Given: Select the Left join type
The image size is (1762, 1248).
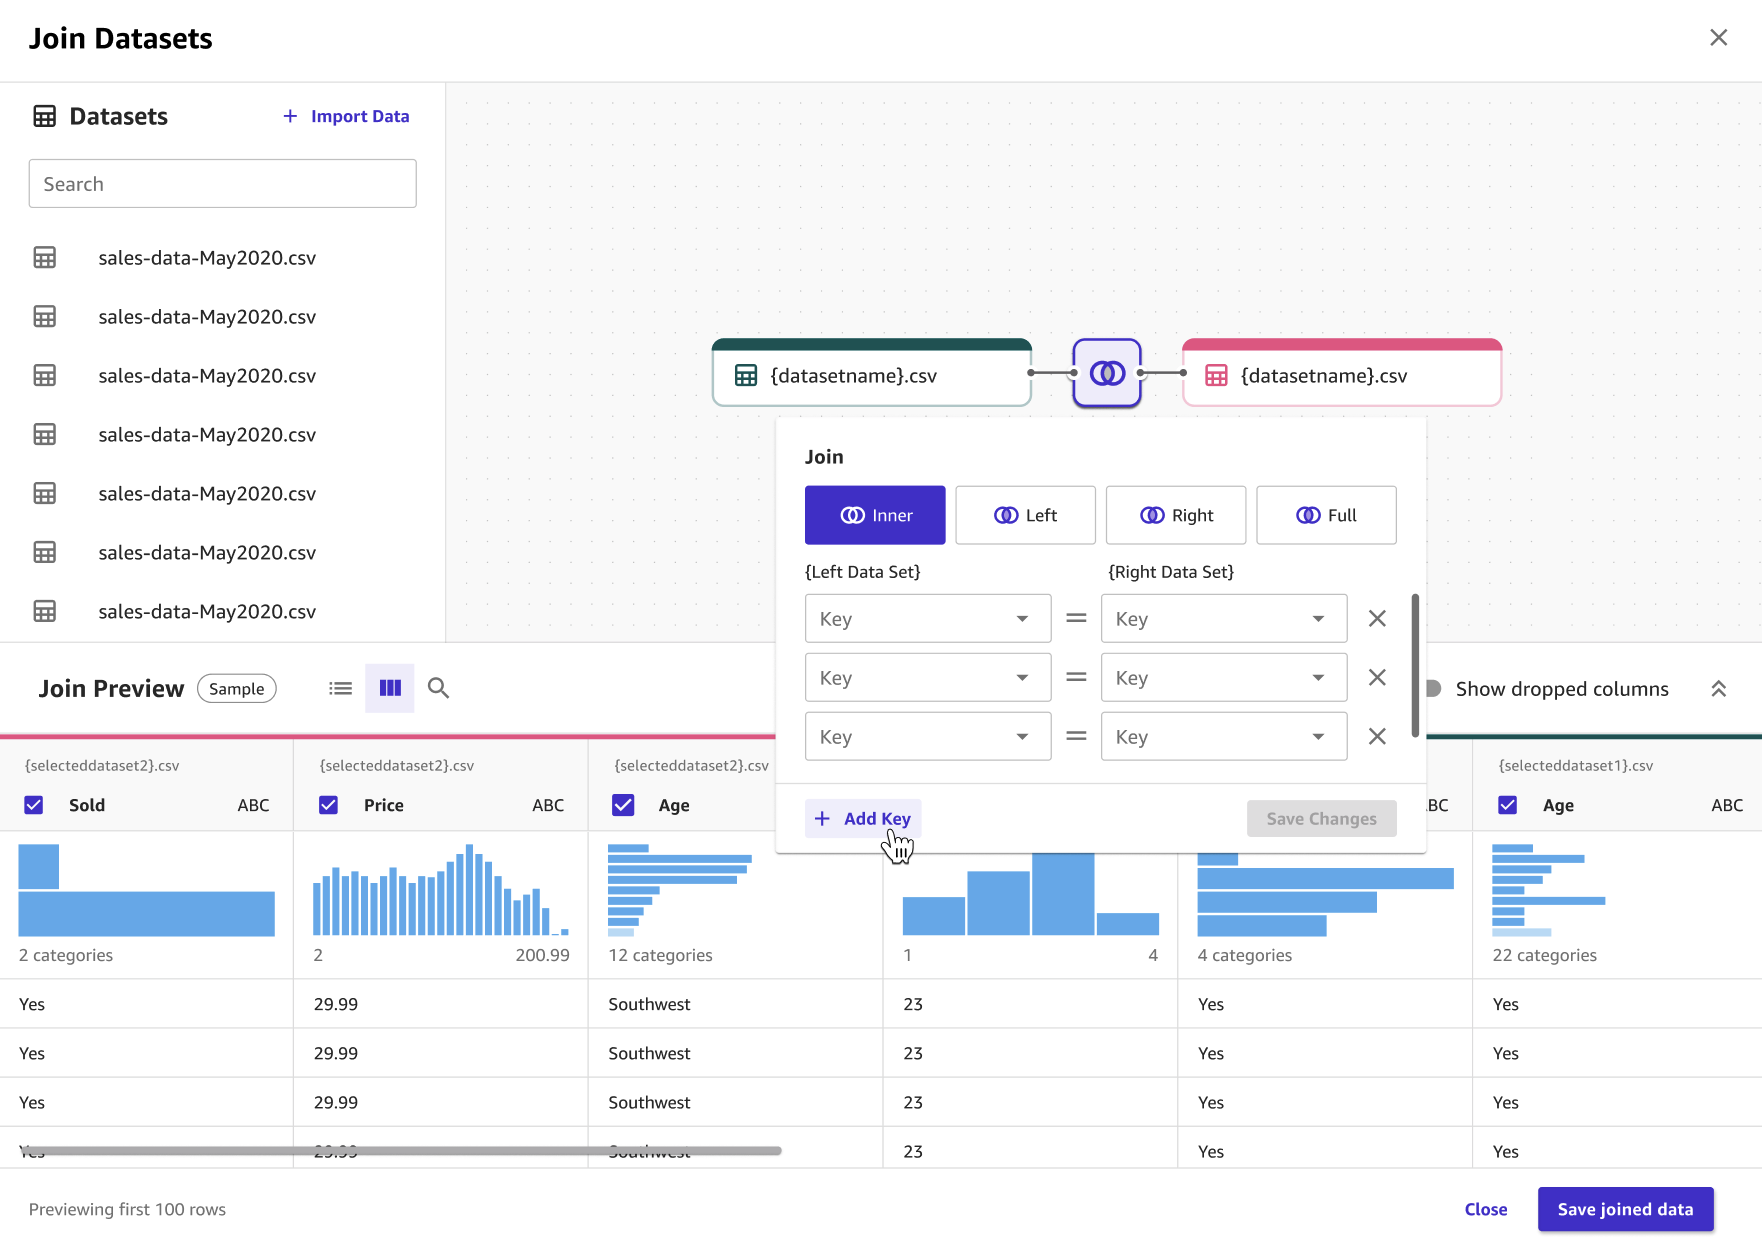Looking at the screenshot, I should [1025, 515].
